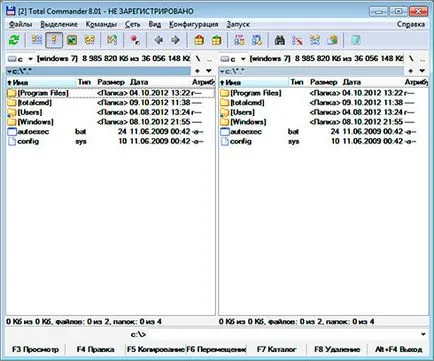
Task: Click the F3 Просмотр button
Action: pos(35,349)
